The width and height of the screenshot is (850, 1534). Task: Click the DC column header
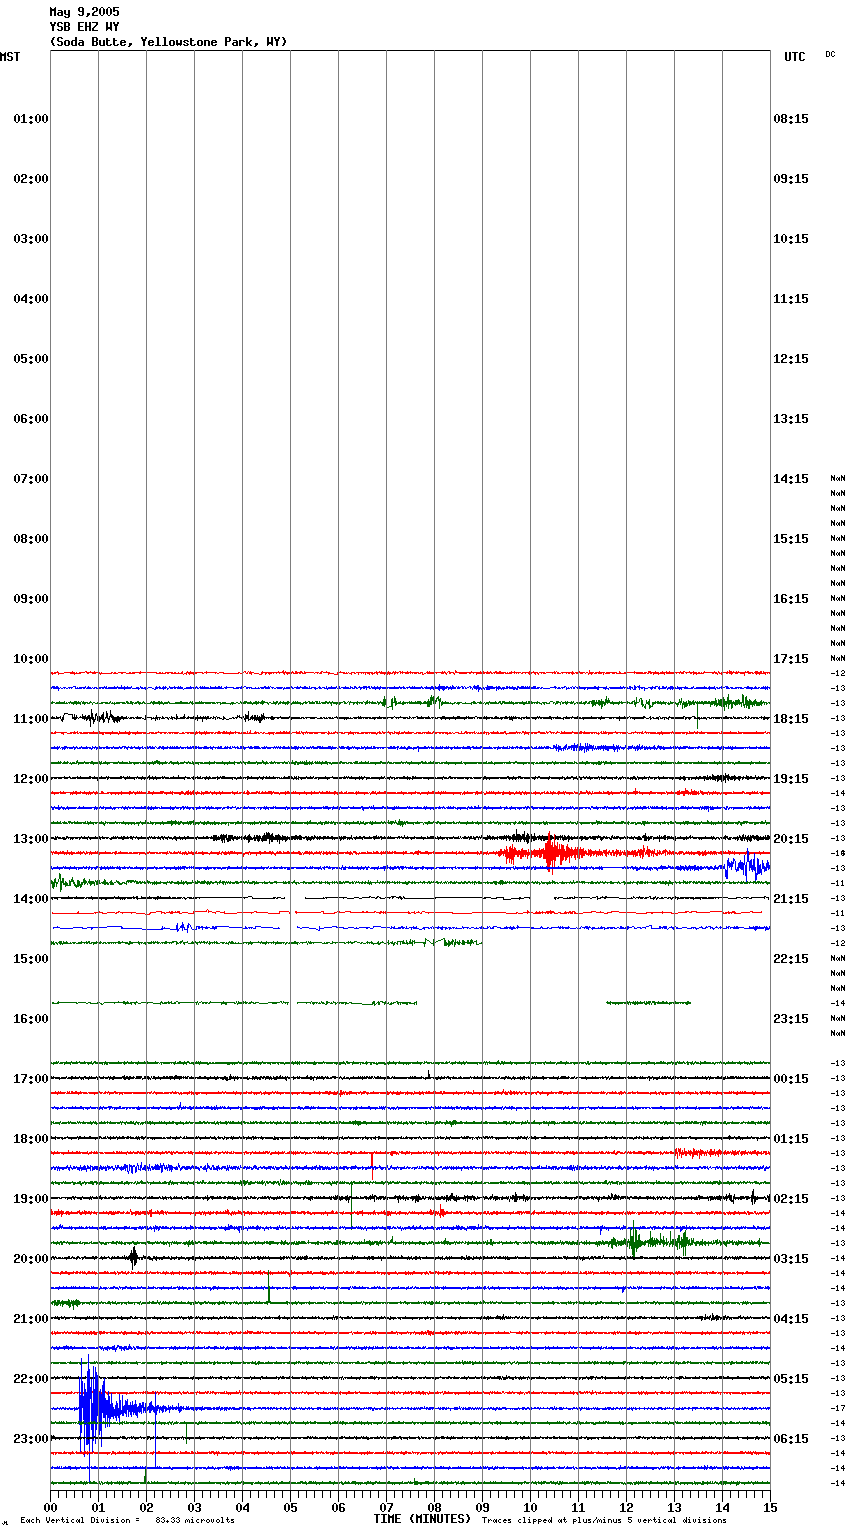830,54
